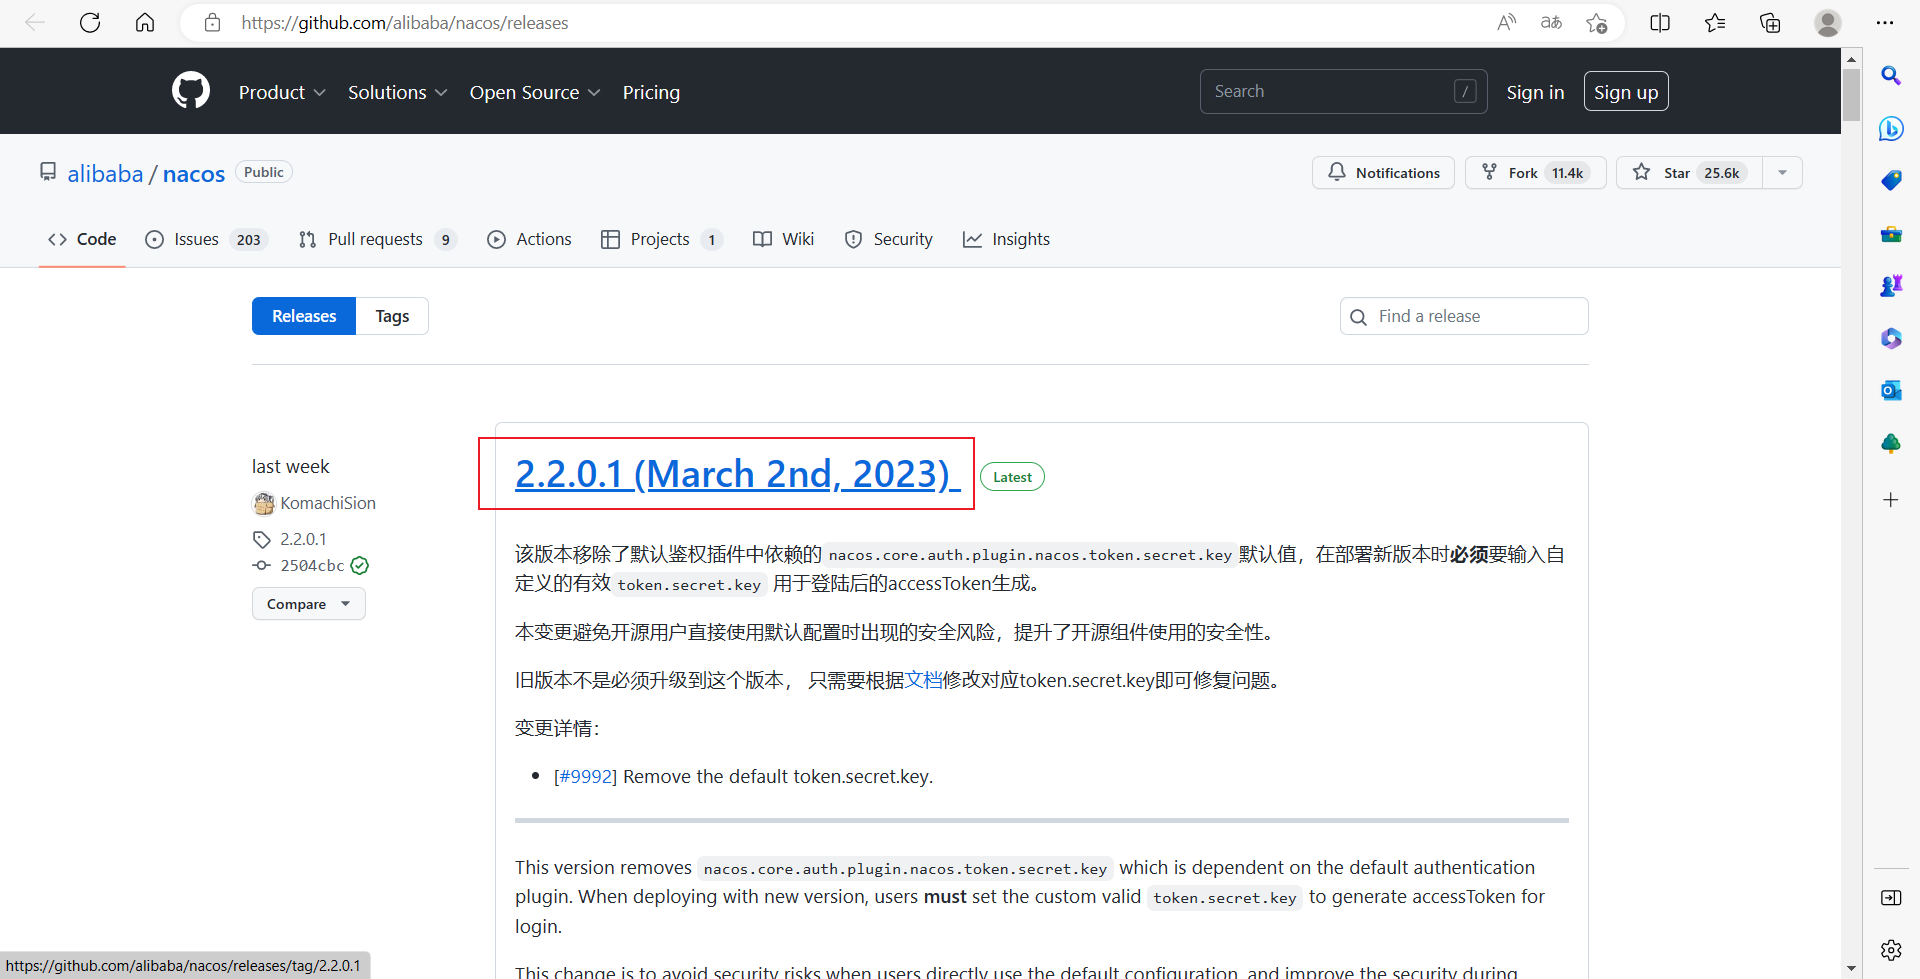The image size is (1920, 979).
Task: Open the green tree sidebar icon
Action: click(x=1890, y=443)
